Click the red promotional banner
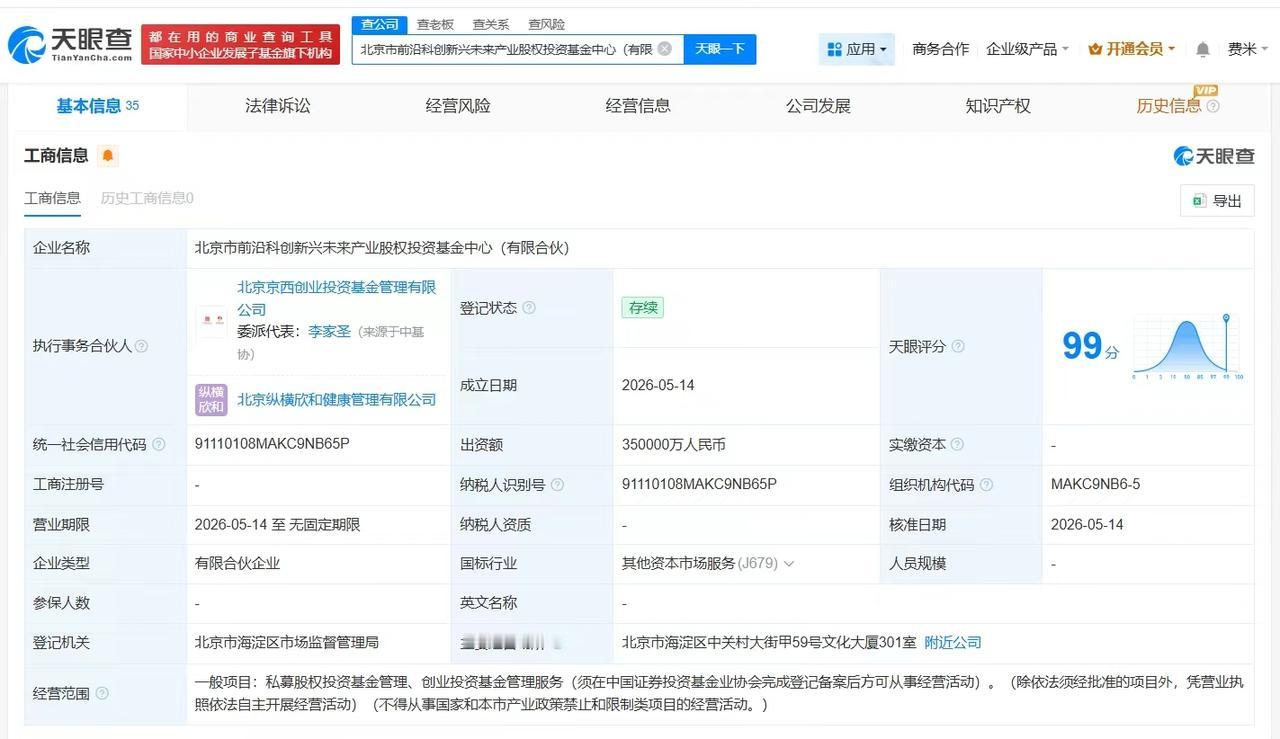The image size is (1280, 739). tap(240, 45)
